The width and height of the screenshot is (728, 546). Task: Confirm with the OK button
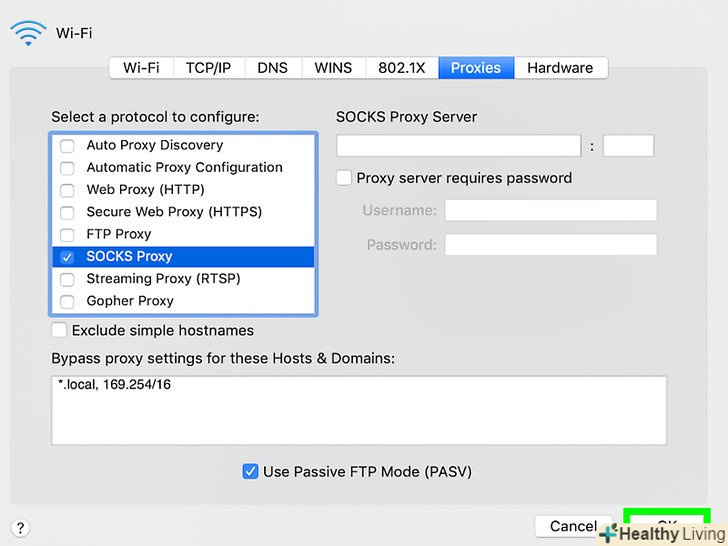[666, 524]
